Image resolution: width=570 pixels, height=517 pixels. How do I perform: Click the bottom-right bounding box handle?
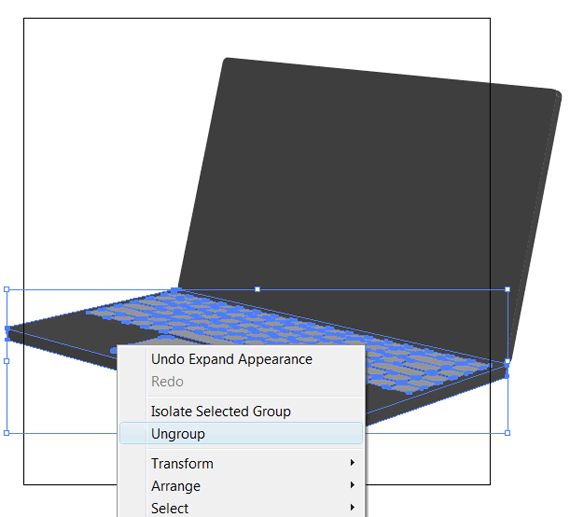click(507, 433)
